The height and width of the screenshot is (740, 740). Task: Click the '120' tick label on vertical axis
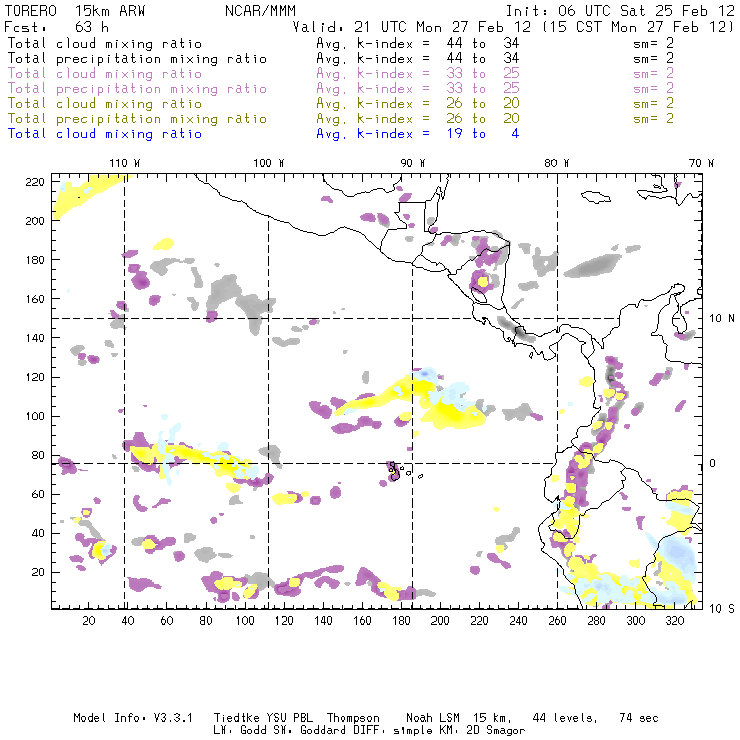point(35,377)
